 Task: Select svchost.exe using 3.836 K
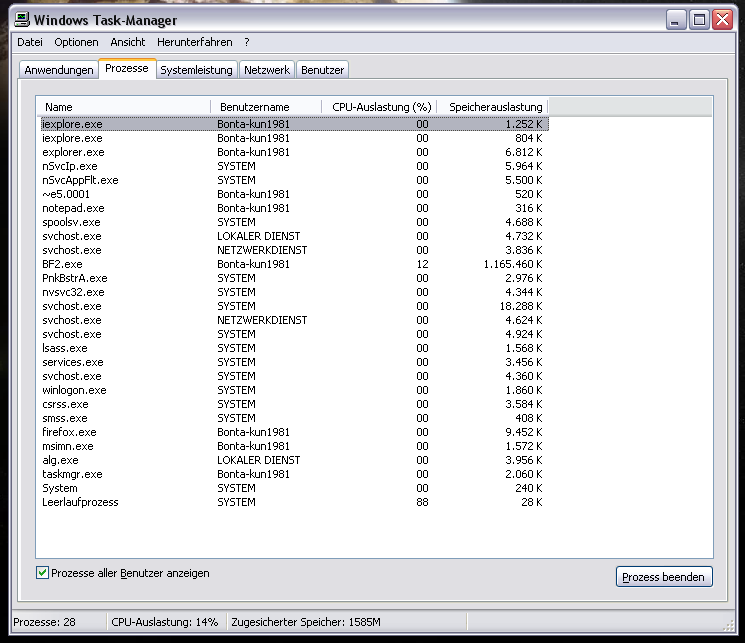pyautogui.click(x=295, y=250)
